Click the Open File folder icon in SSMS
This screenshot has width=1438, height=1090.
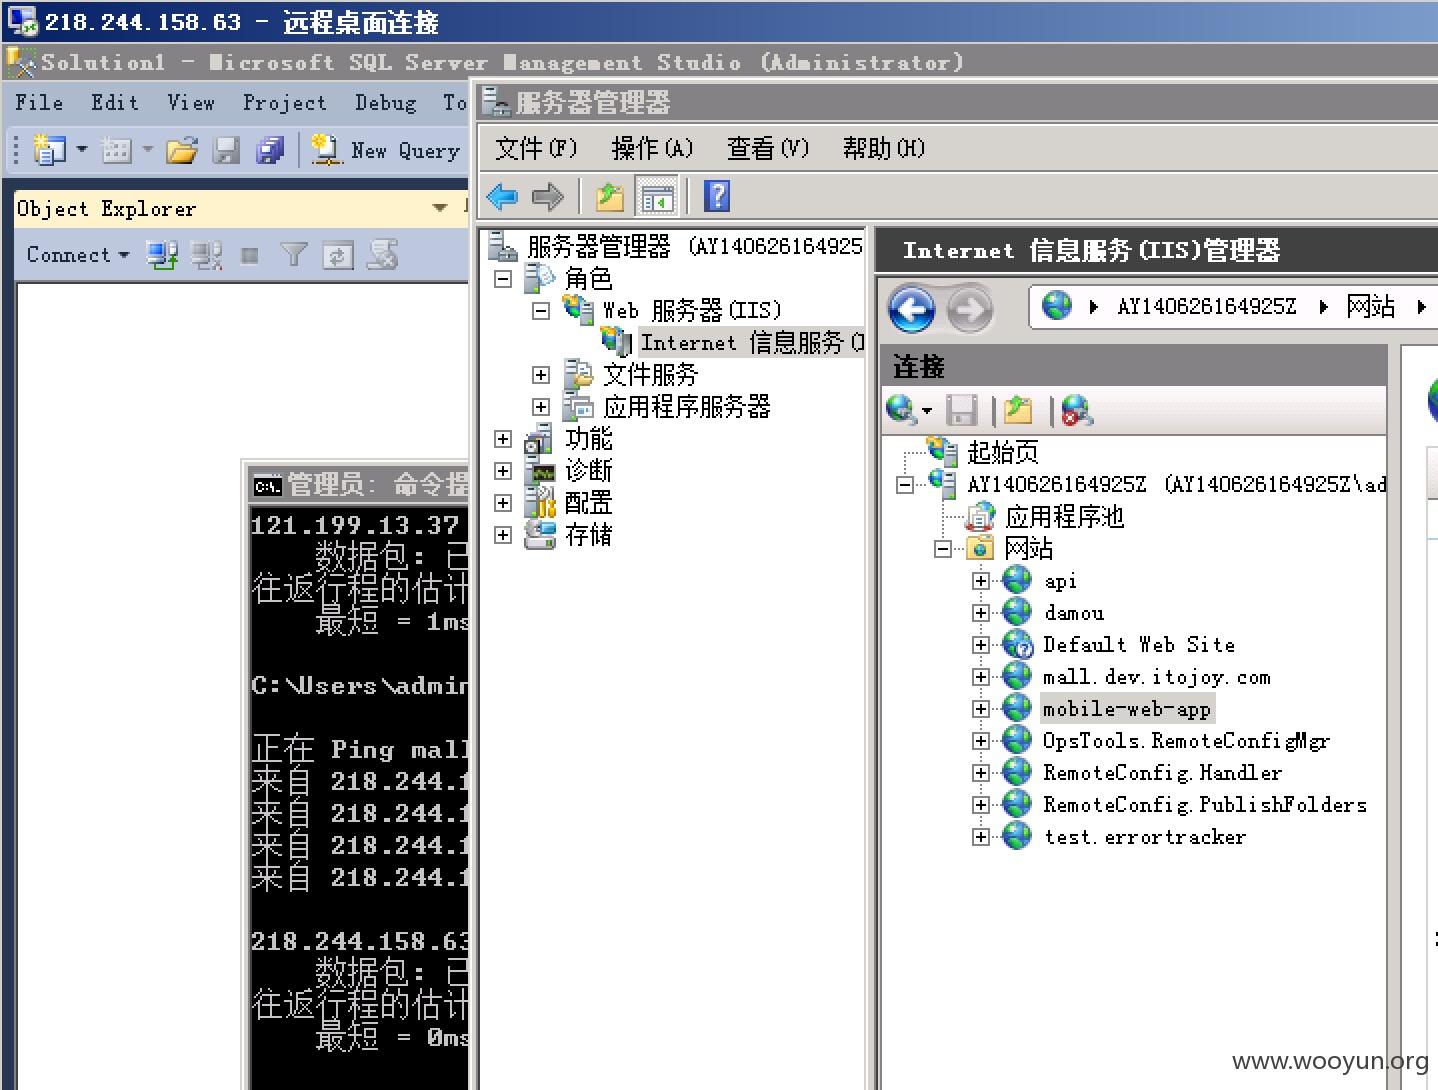[x=182, y=150]
